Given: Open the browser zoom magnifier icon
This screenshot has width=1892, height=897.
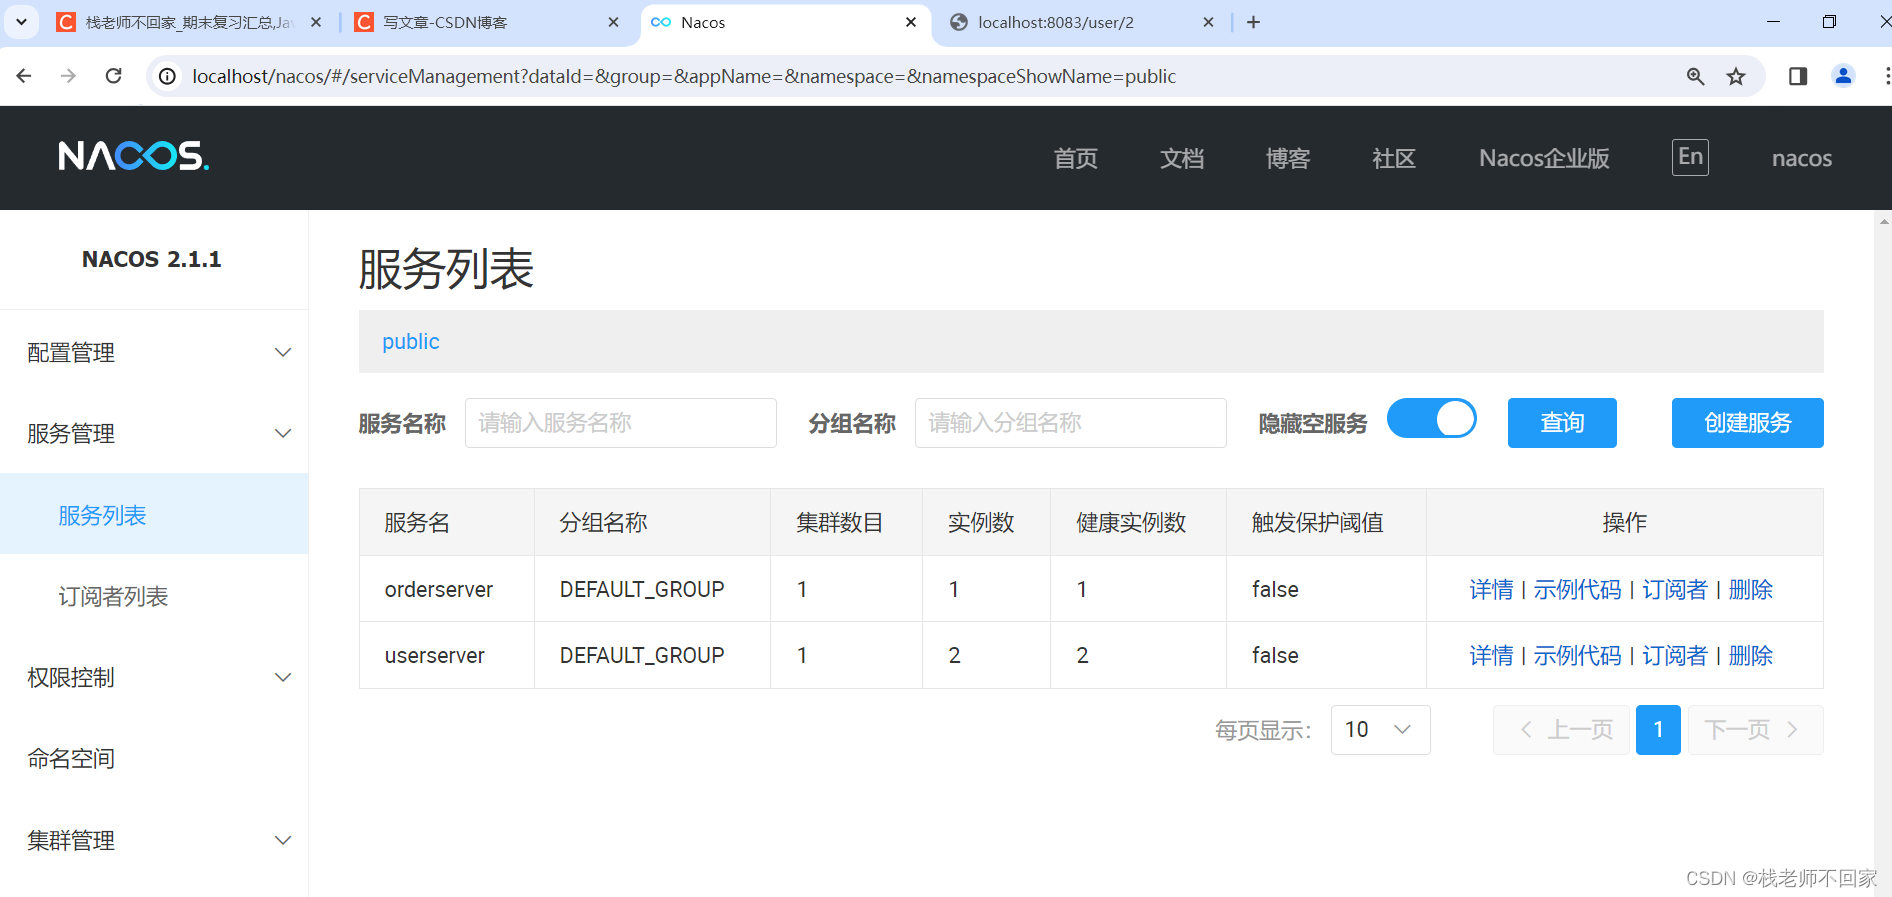Looking at the screenshot, I should (x=1695, y=76).
